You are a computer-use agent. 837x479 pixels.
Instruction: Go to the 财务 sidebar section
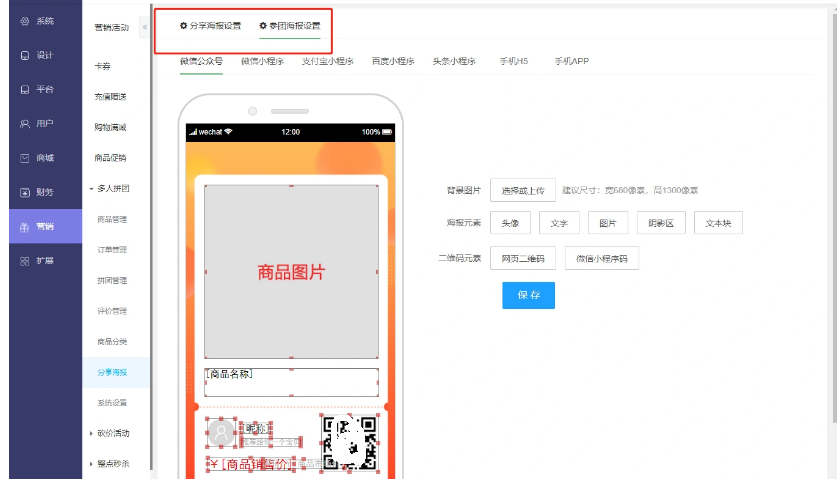(x=38, y=192)
